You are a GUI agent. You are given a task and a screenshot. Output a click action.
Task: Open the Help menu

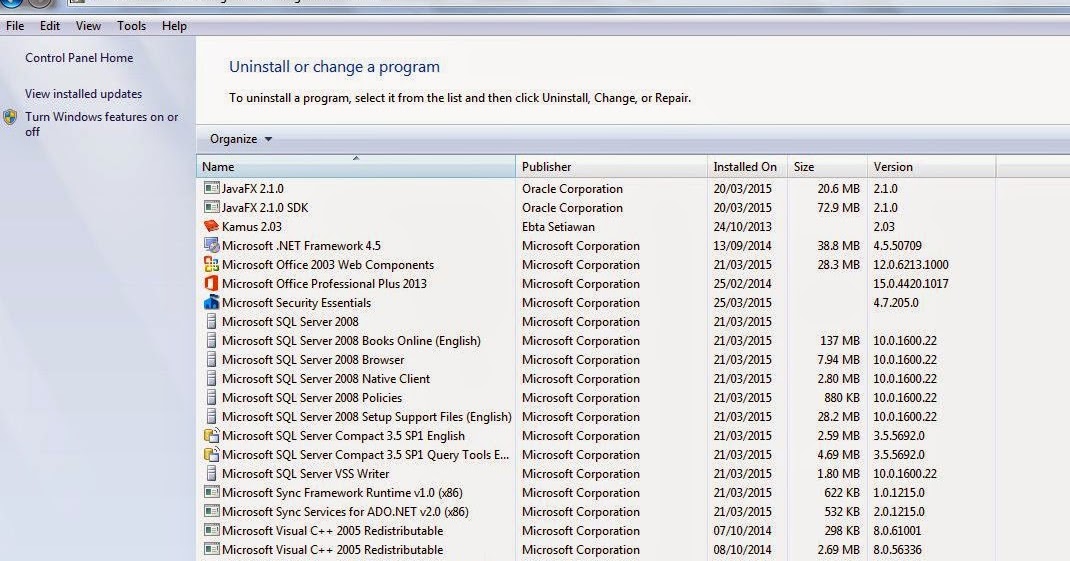pos(174,26)
